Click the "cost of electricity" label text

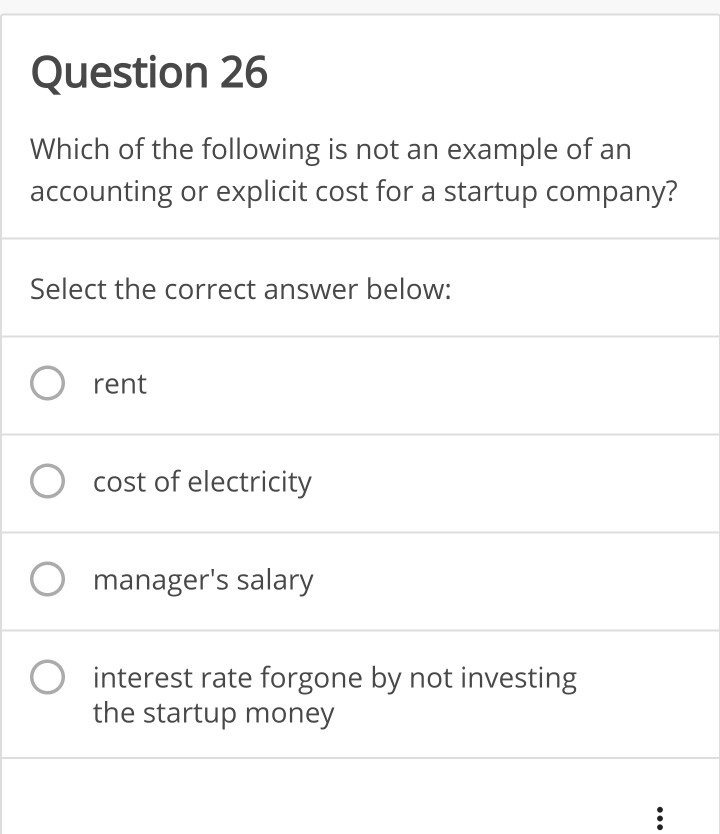[202, 482]
